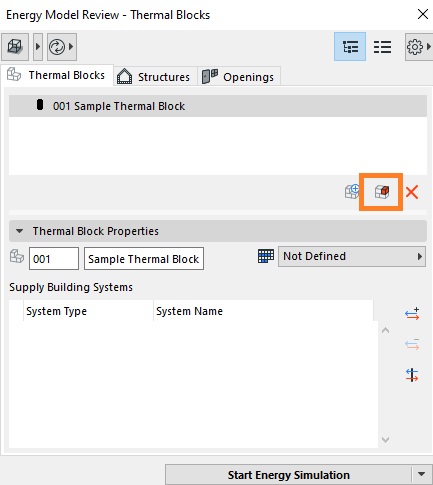Click the Sample Thermal Block name field
This screenshot has height=485, width=433.
click(144, 259)
